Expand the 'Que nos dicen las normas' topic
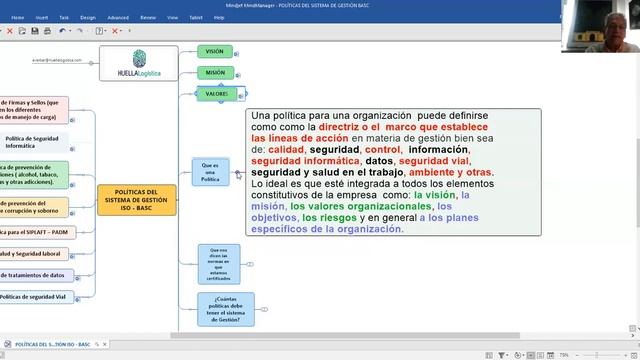The height and width of the screenshot is (360, 640). click(250, 264)
